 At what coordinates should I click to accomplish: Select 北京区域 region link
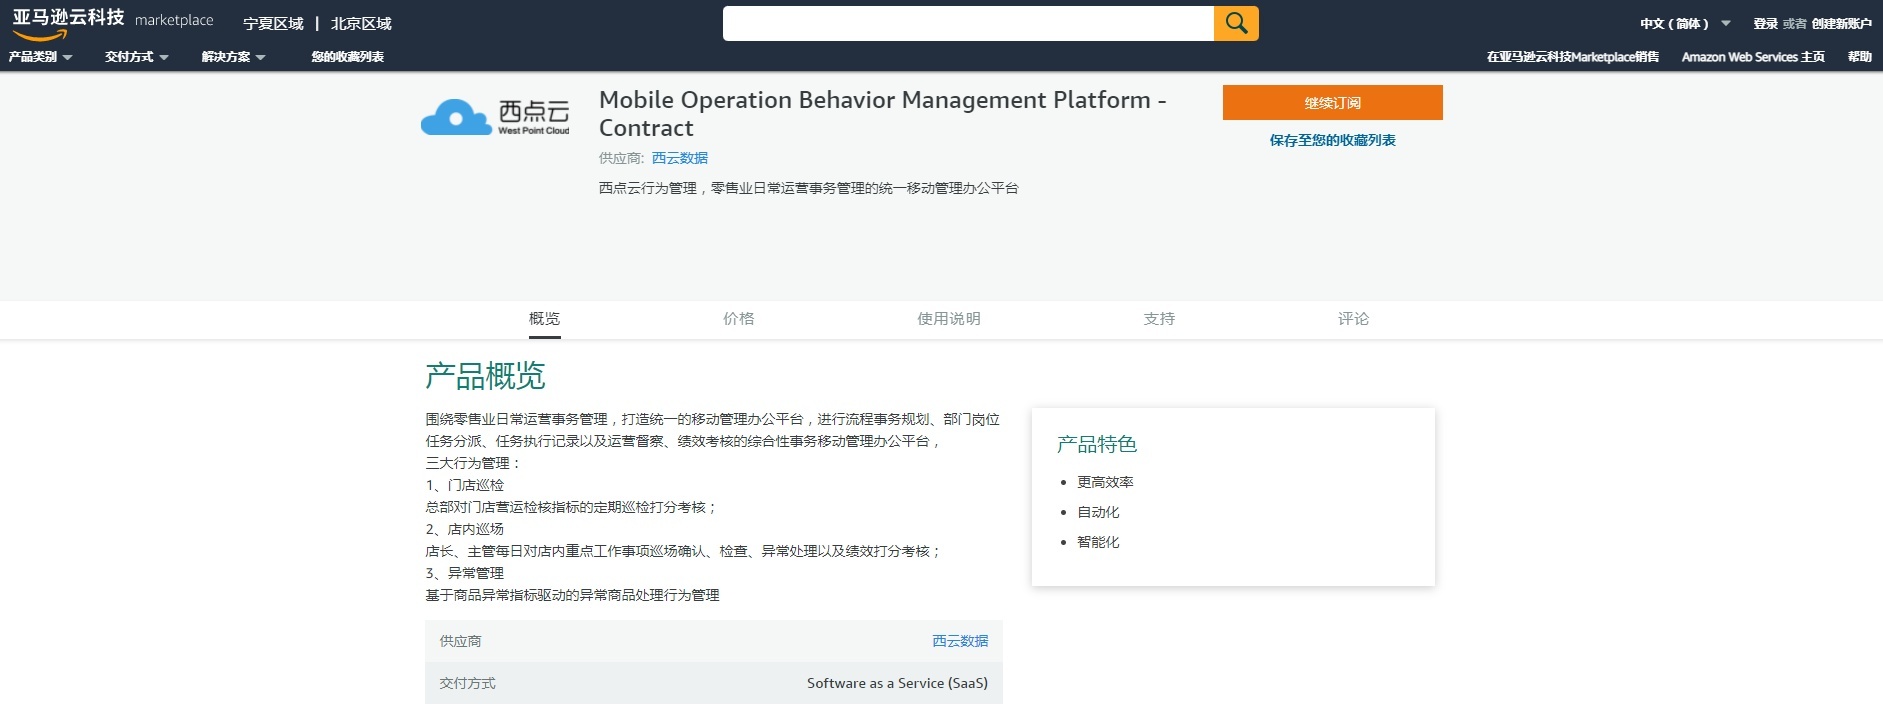click(x=361, y=24)
